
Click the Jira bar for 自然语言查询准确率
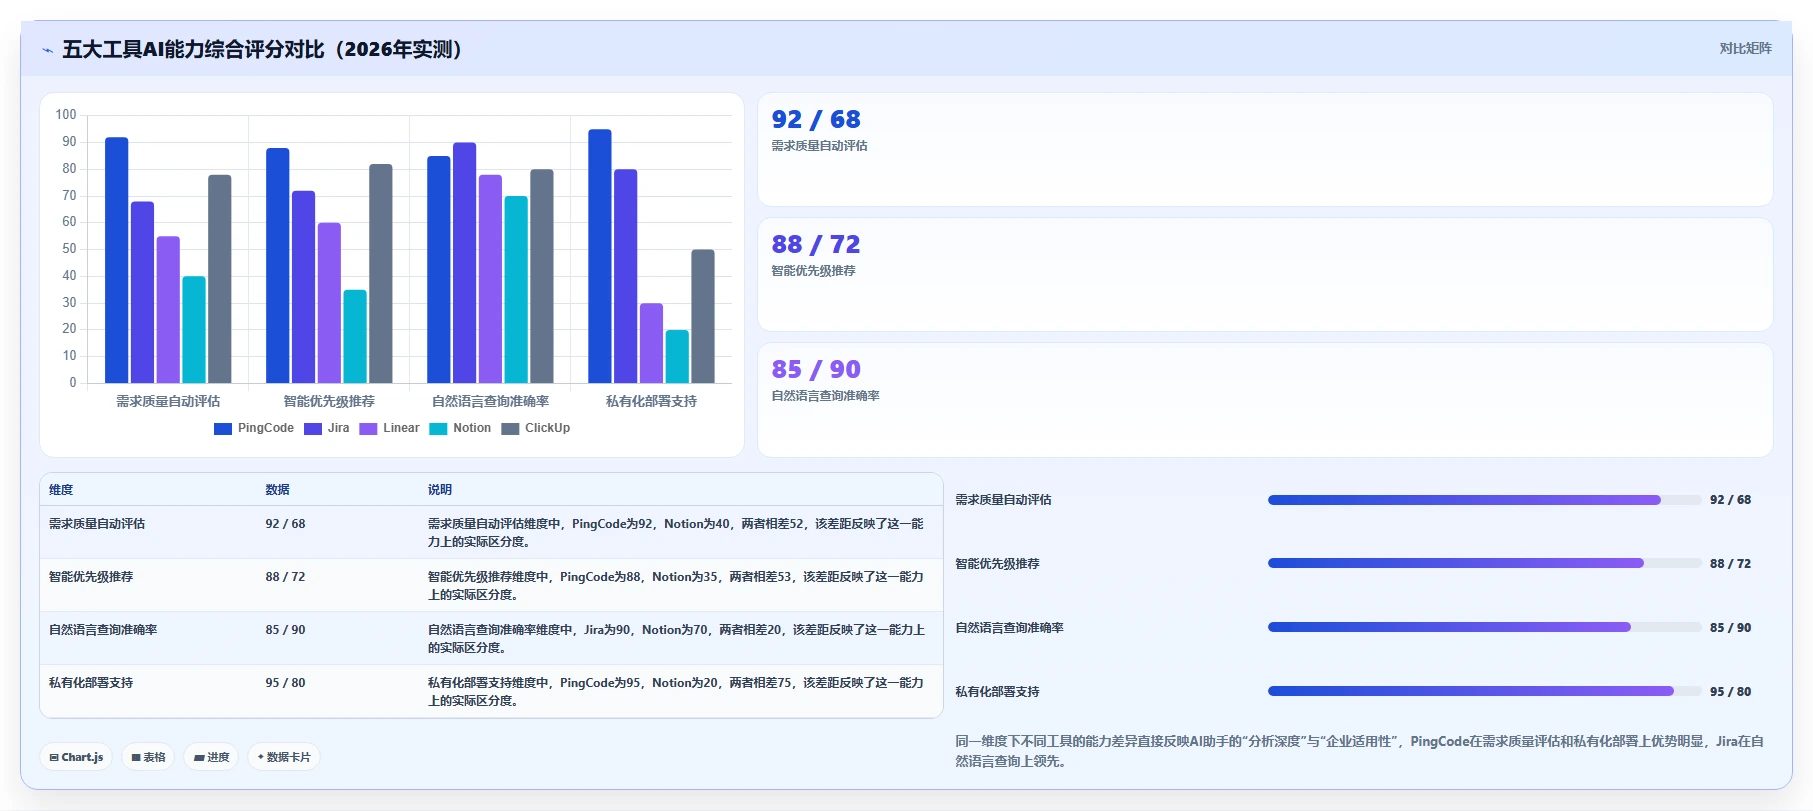point(465,263)
